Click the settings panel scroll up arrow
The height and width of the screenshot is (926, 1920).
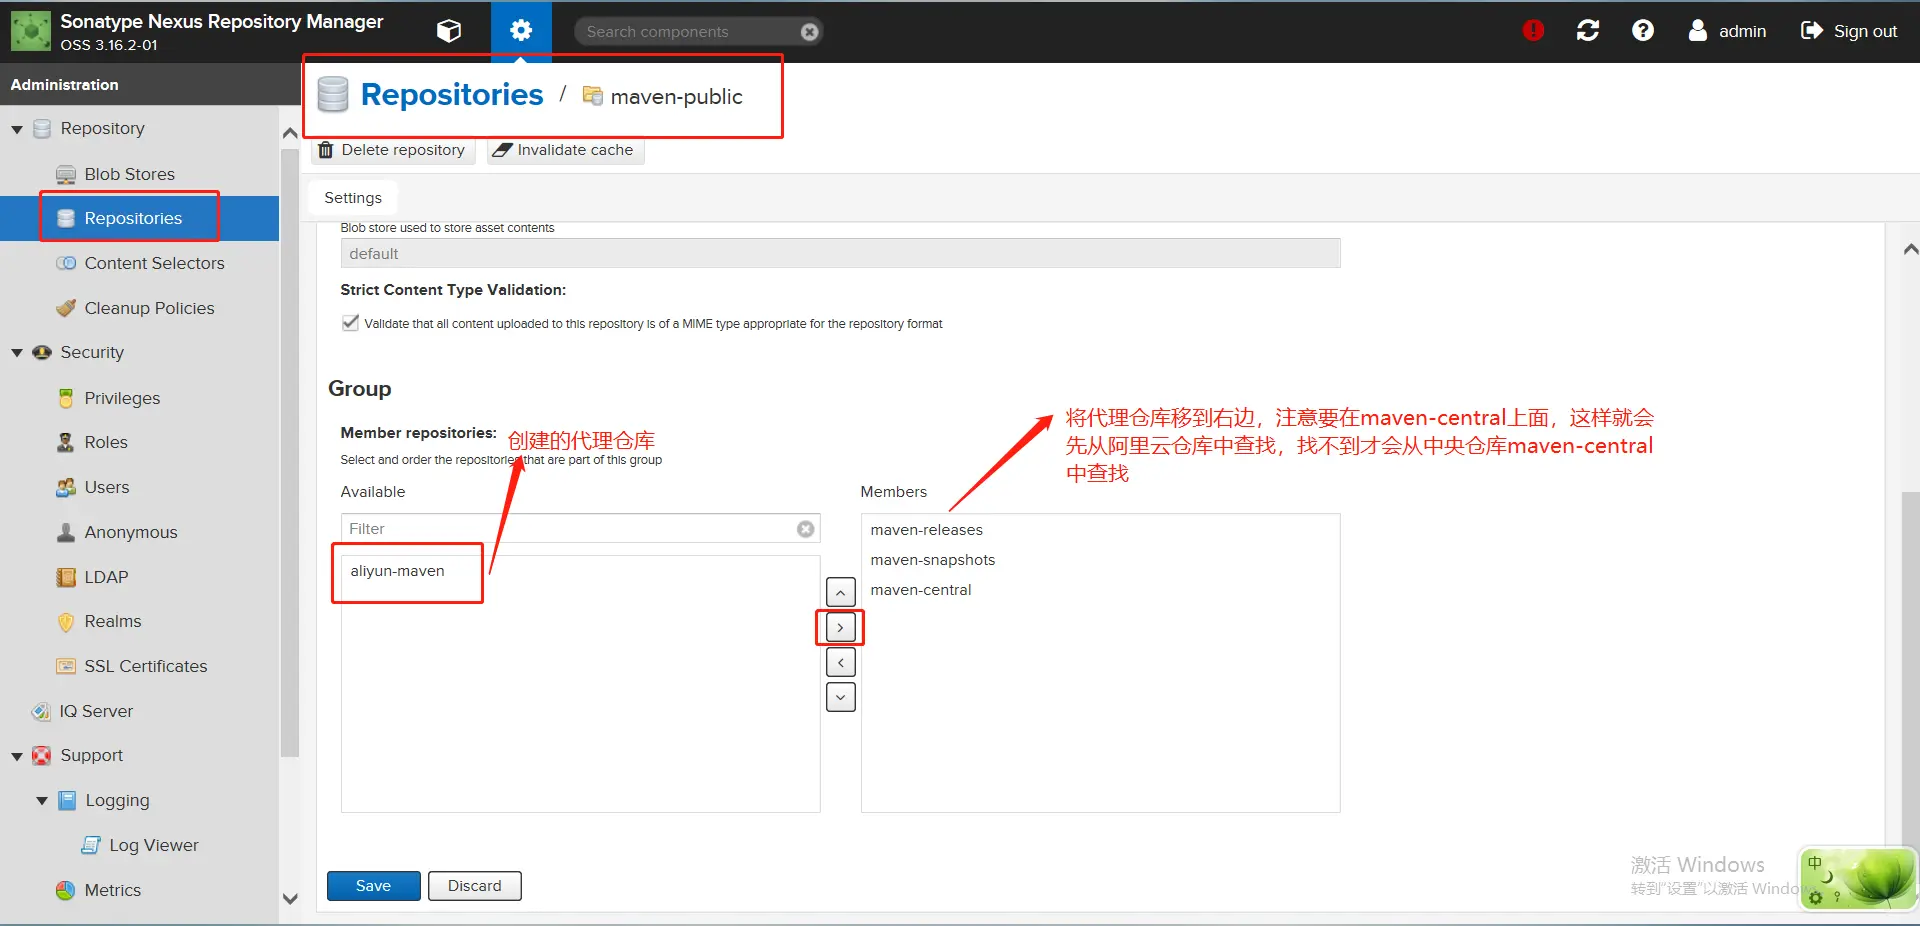click(x=1910, y=249)
